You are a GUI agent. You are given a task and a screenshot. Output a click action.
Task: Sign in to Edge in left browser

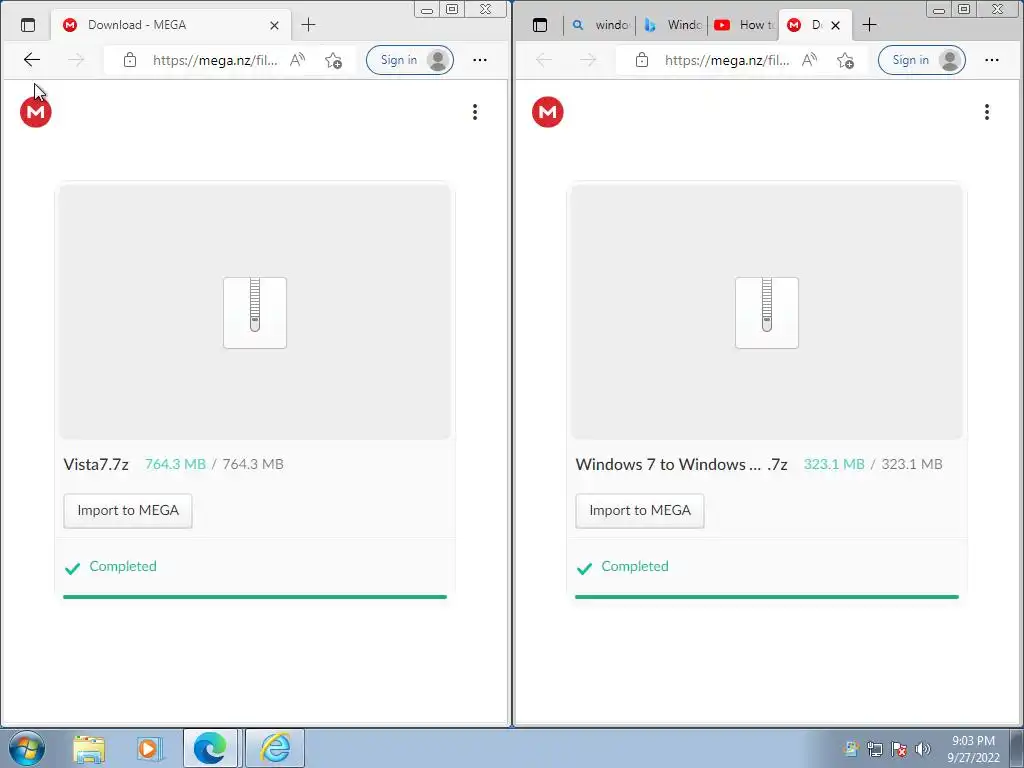[x=409, y=60]
